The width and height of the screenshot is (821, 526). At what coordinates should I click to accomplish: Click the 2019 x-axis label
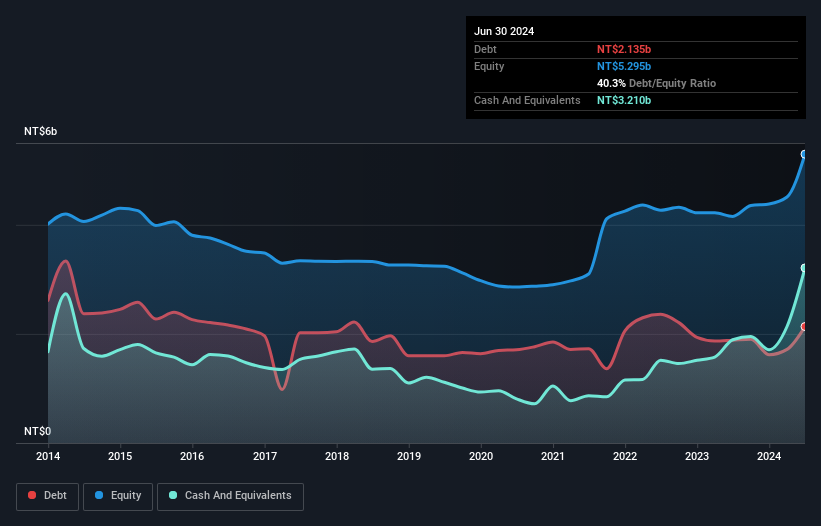[x=409, y=456]
